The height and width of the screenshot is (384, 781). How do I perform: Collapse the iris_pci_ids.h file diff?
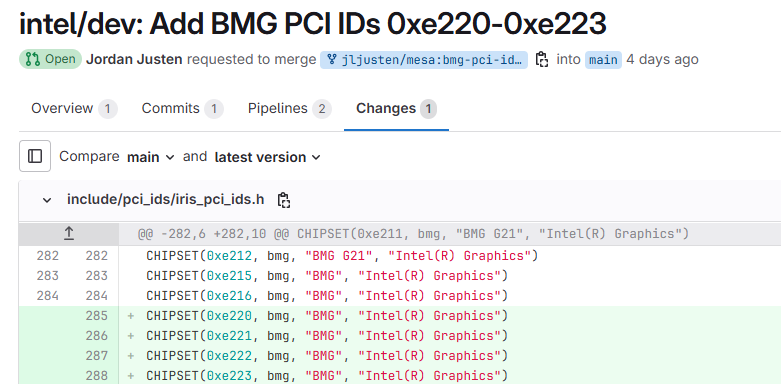pyautogui.click(x=47, y=200)
